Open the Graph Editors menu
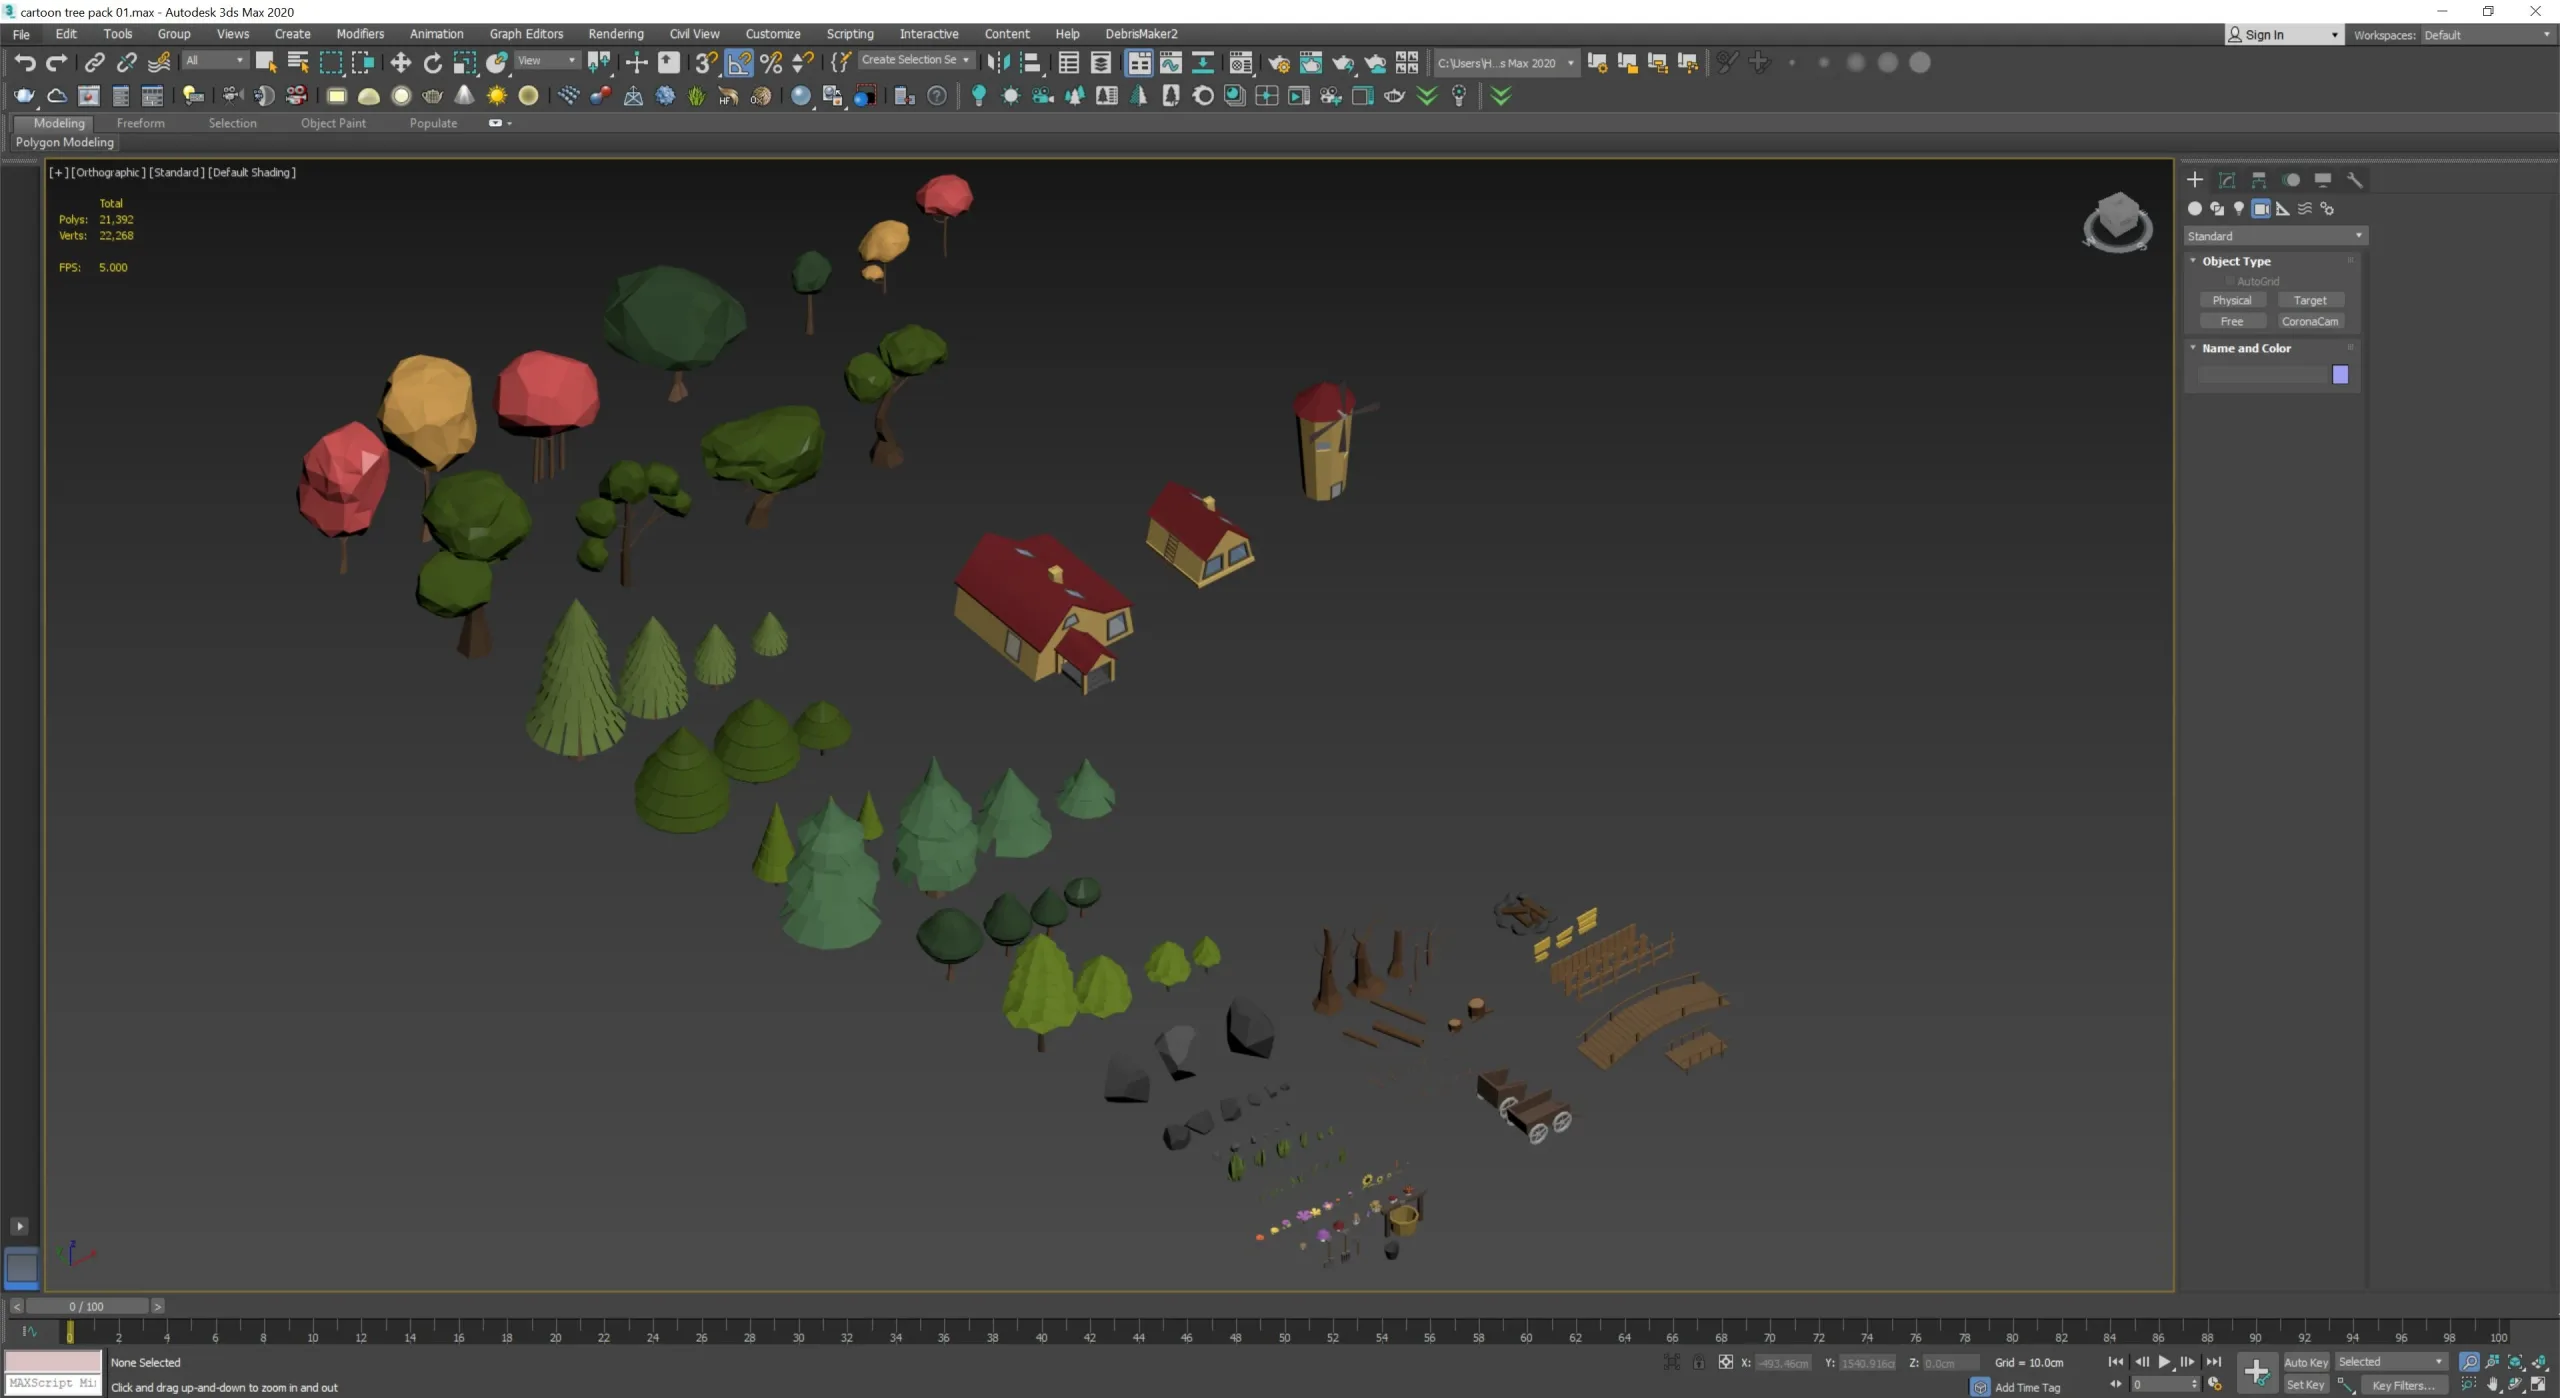This screenshot has width=2560, height=1398. [526, 34]
